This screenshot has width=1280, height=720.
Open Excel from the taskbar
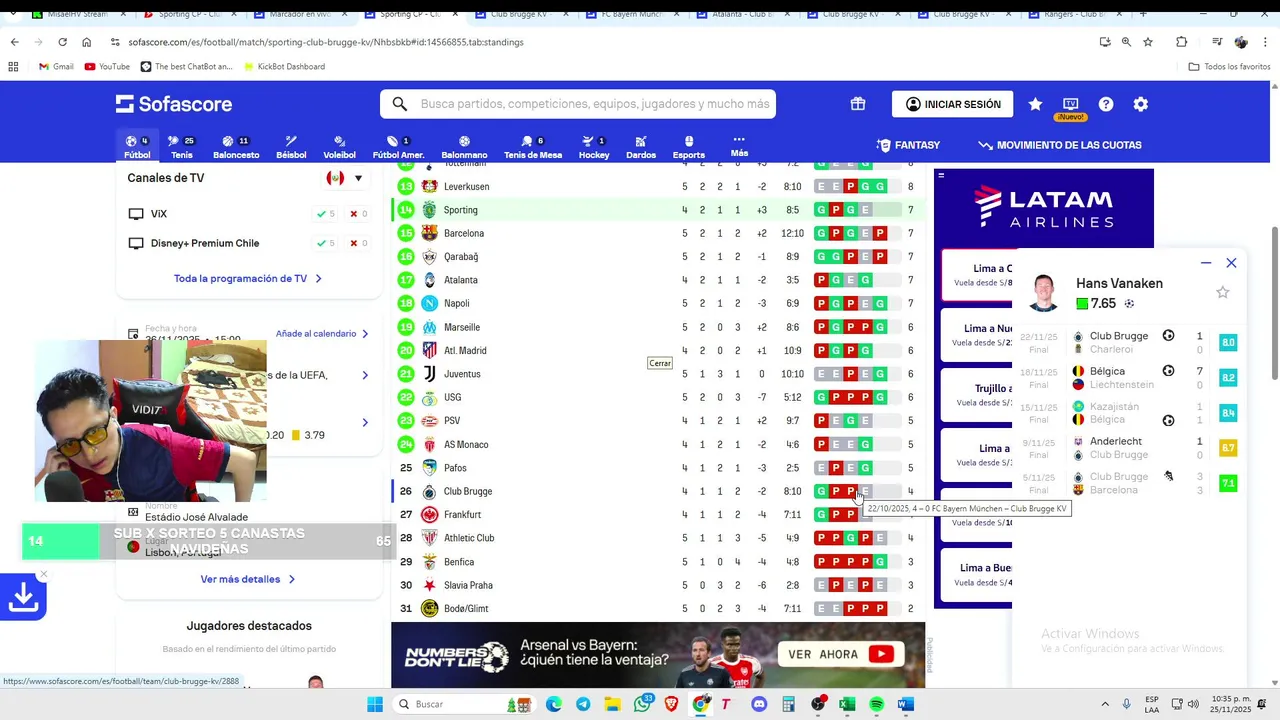tap(847, 704)
